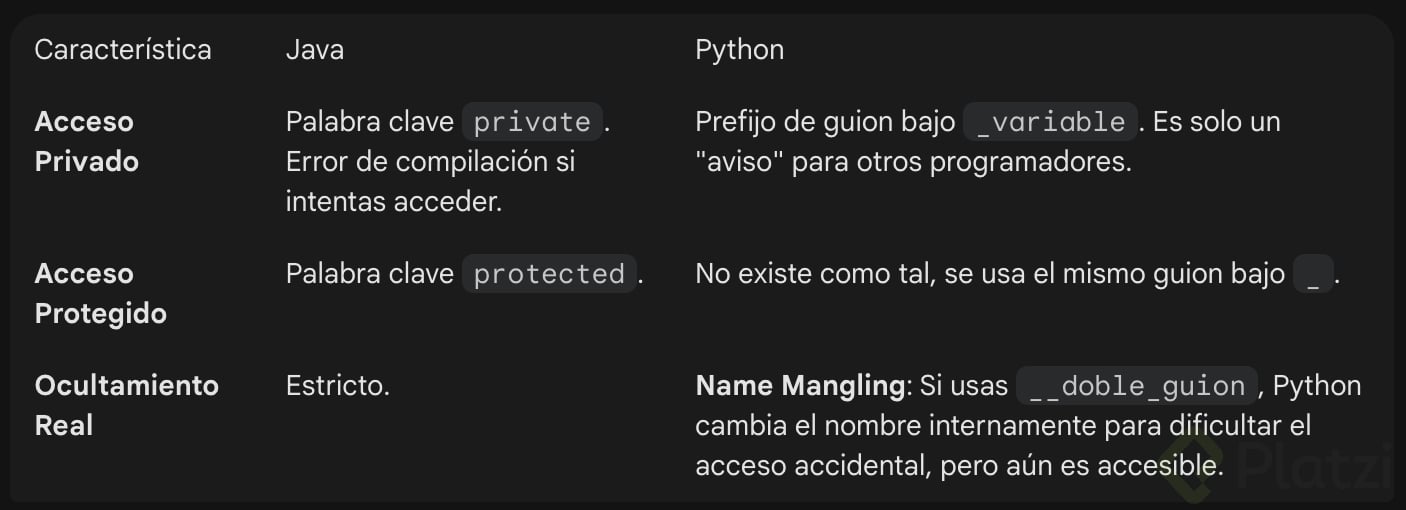Click the single underscore code chip
The width and height of the screenshot is (1406, 510).
[x=1313, y=274]
